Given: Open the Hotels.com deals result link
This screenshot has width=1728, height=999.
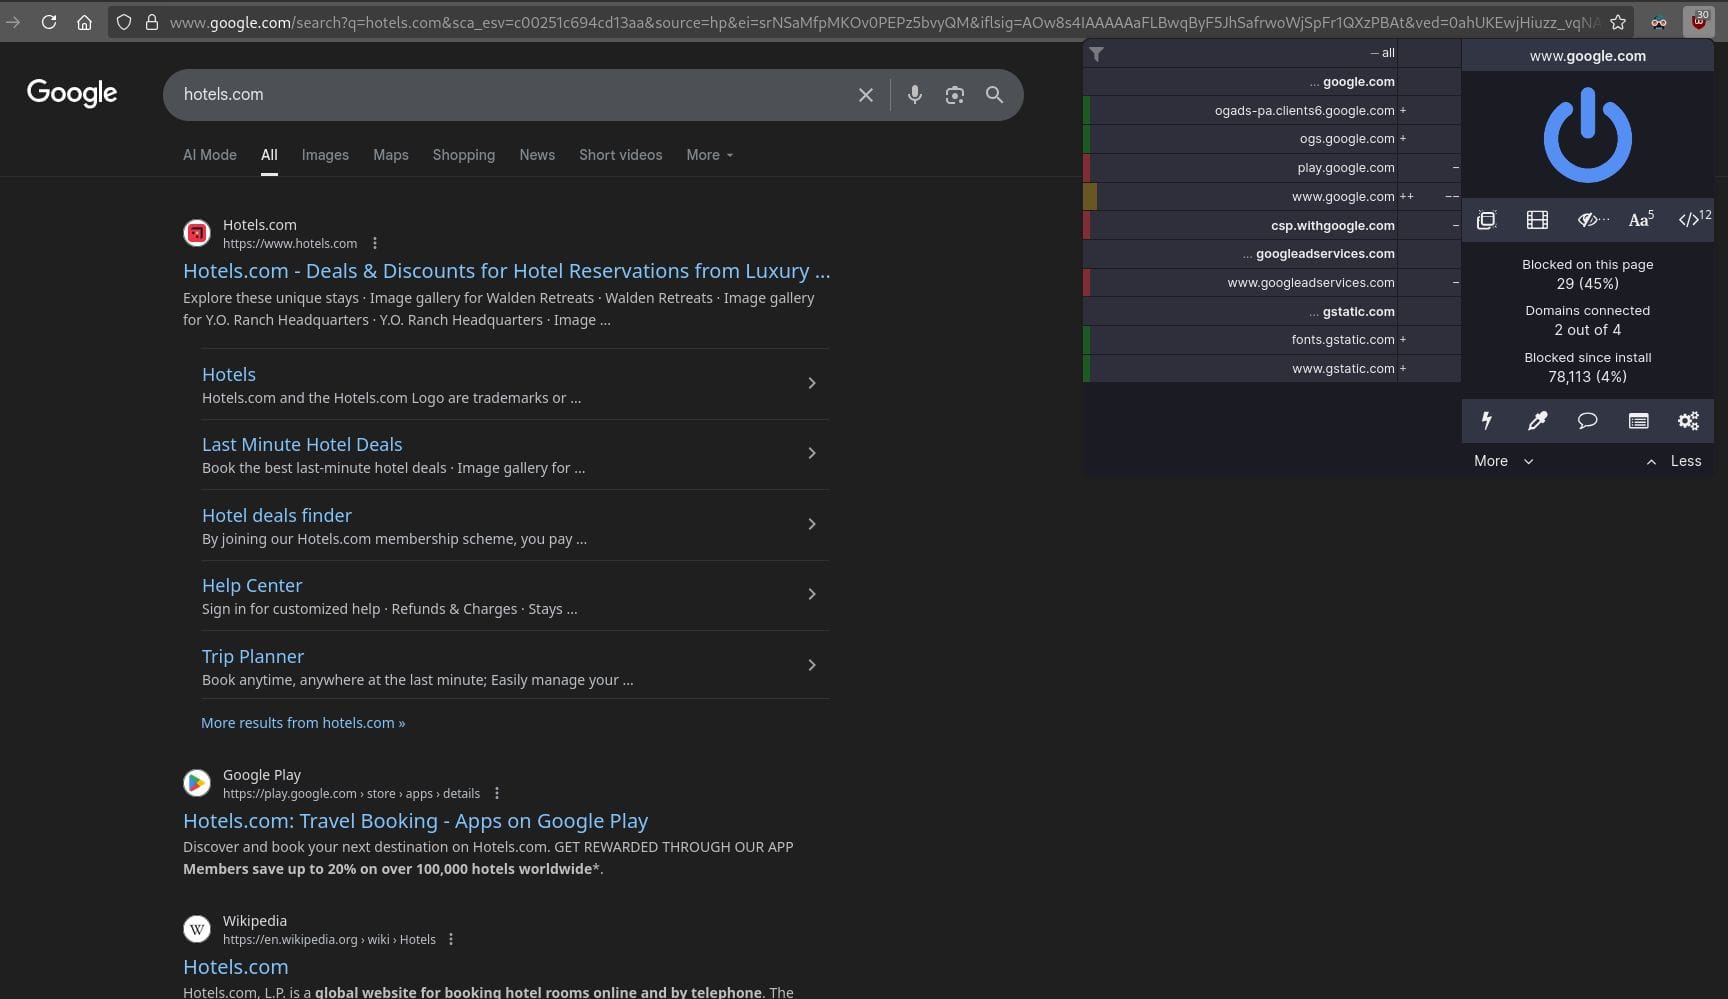Looking at the screenshot, I should pyautogui.click(x=506, y=270).
